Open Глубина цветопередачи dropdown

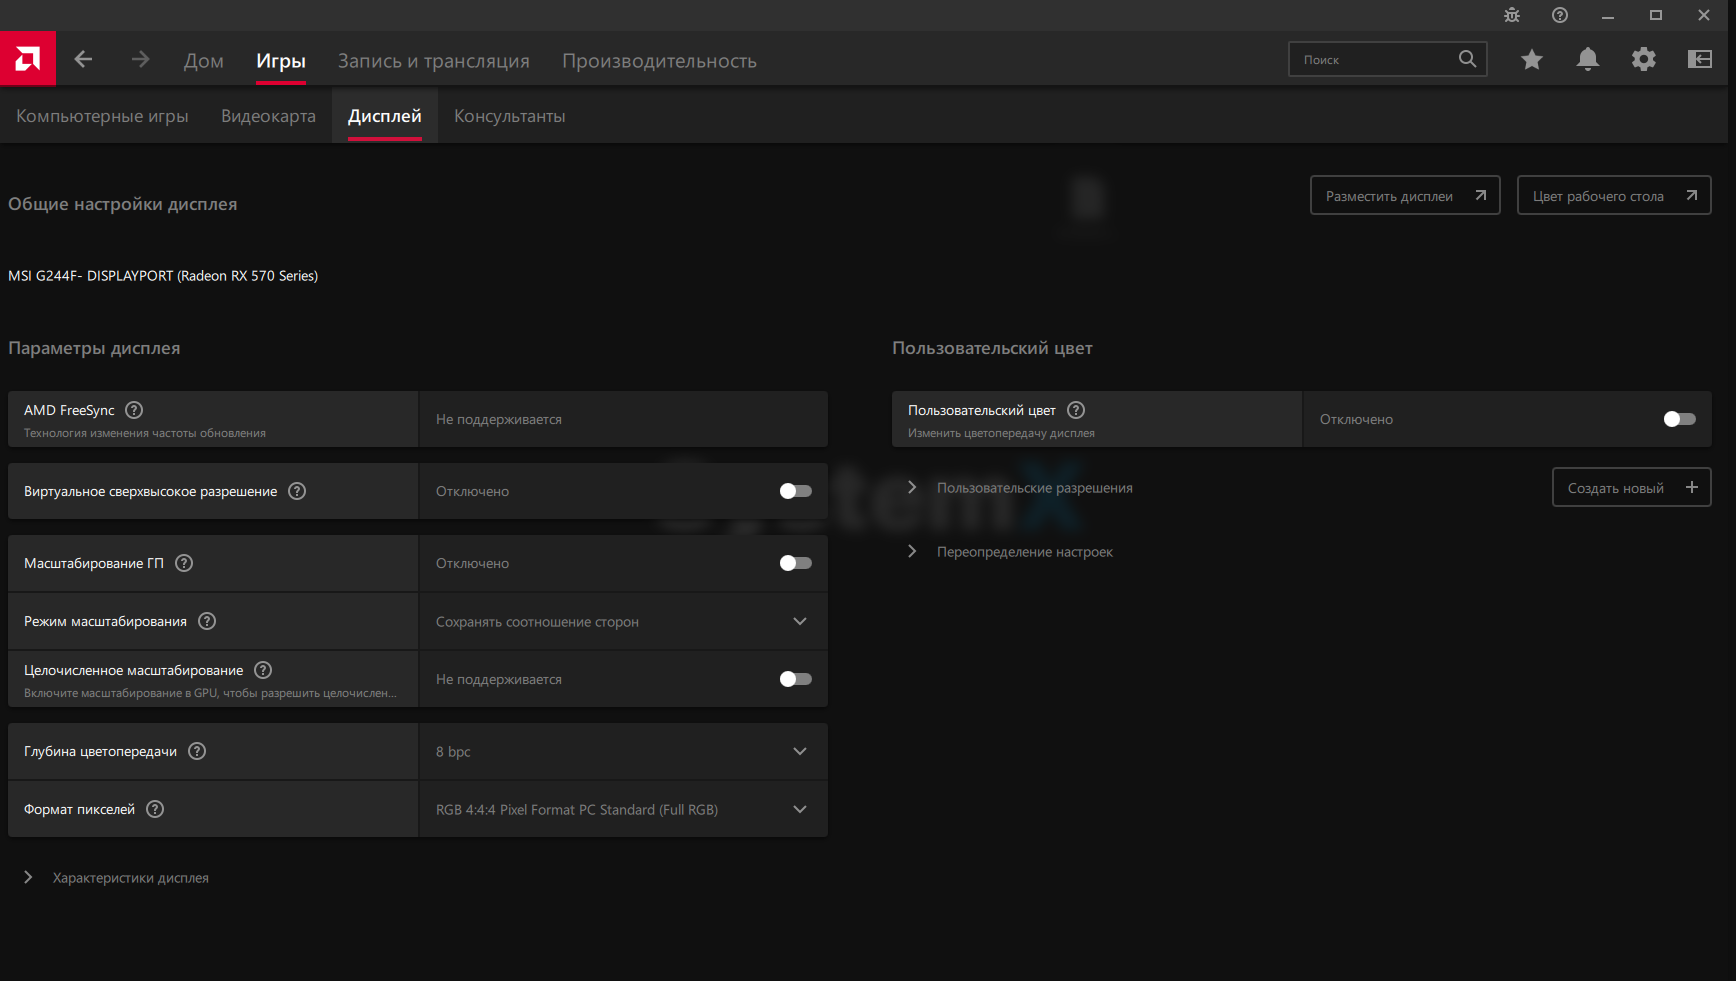pos(623,751)
